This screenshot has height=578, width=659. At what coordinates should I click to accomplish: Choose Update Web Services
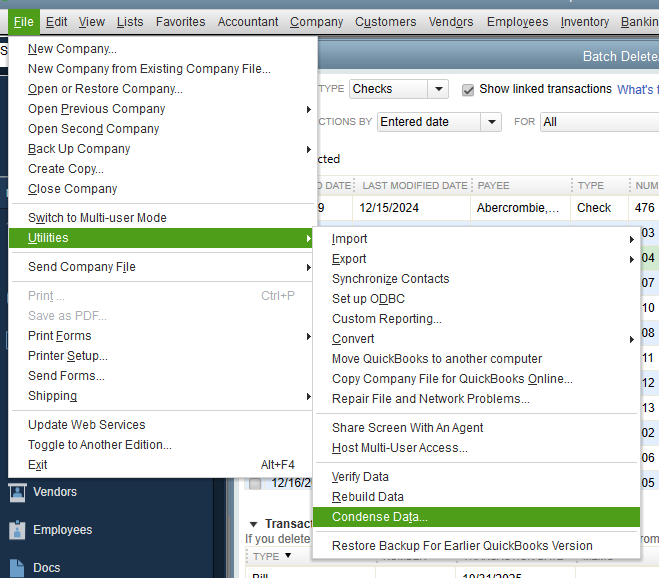coord(162,425)
